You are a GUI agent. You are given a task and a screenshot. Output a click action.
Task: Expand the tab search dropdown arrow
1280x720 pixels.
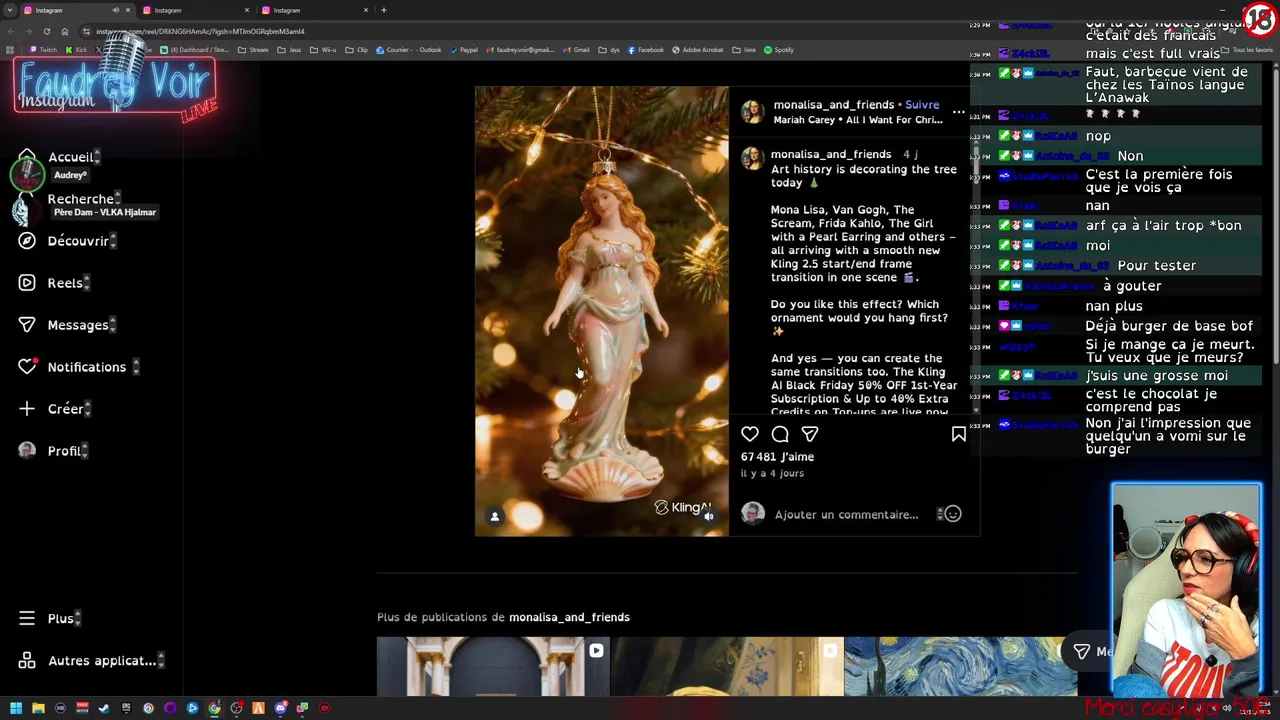coord(10,10)
